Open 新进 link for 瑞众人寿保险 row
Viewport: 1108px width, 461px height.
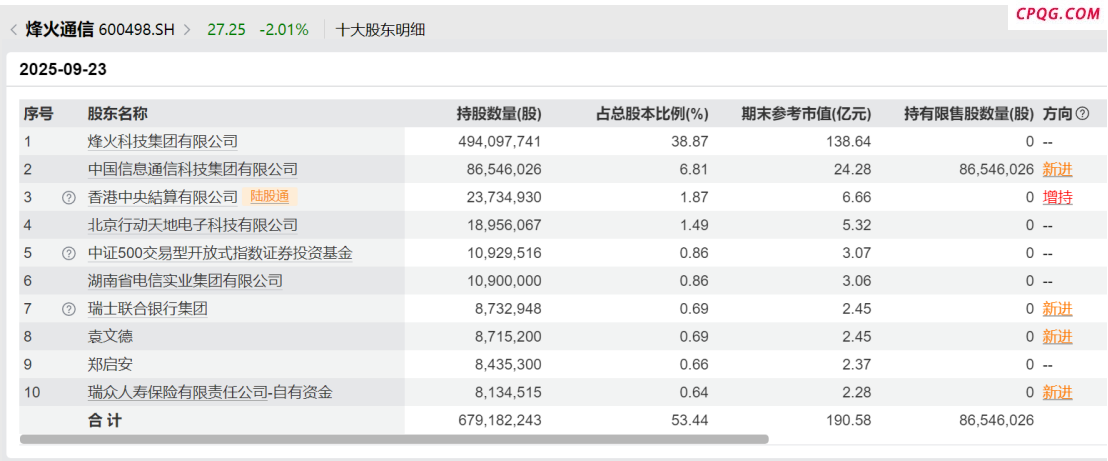click(1057, 393)
